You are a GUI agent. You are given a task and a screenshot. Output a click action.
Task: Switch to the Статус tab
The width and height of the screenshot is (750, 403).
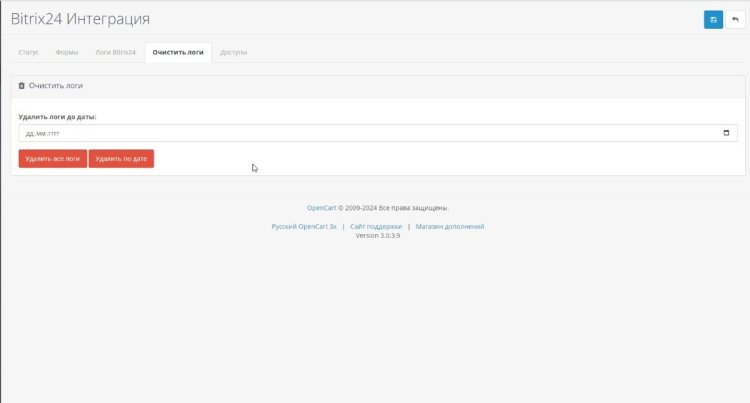pos(29,51)
